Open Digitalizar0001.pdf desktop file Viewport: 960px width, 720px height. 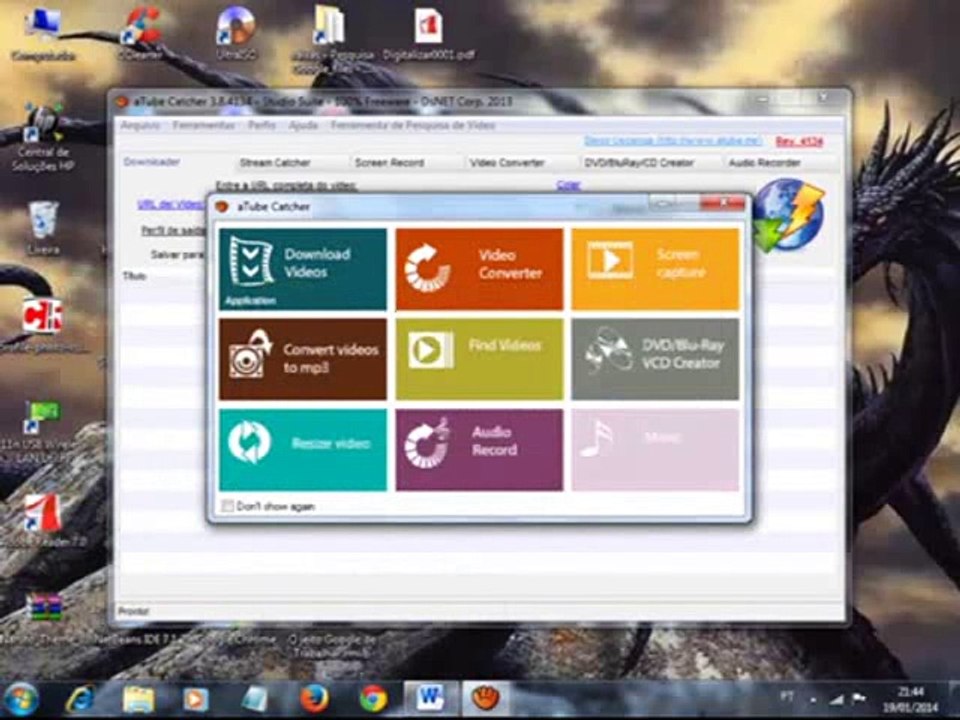[x=428, y=34]
